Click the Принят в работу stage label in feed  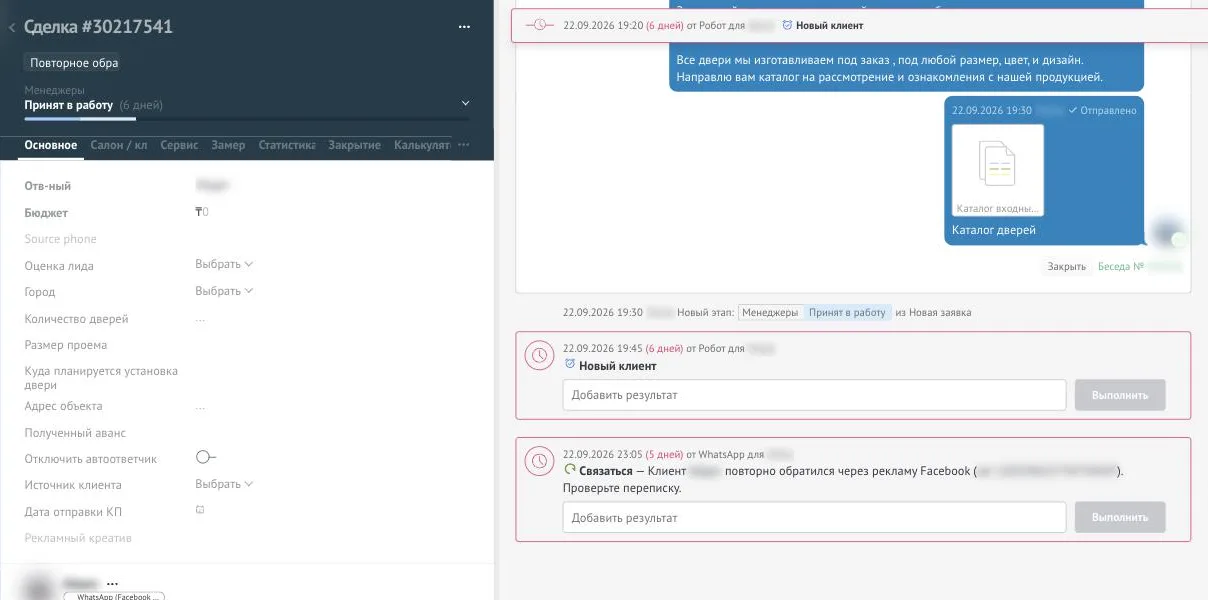pos(847,312)
